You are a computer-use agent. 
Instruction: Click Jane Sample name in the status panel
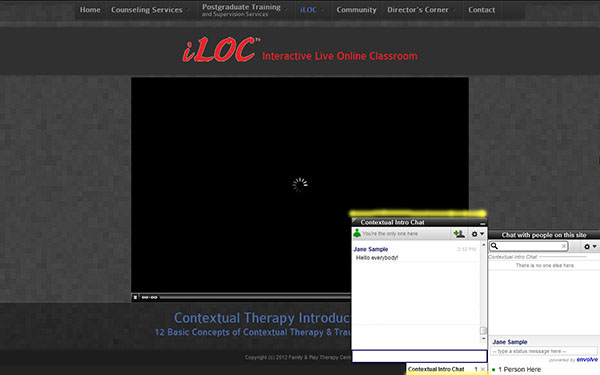coord(510,342)
